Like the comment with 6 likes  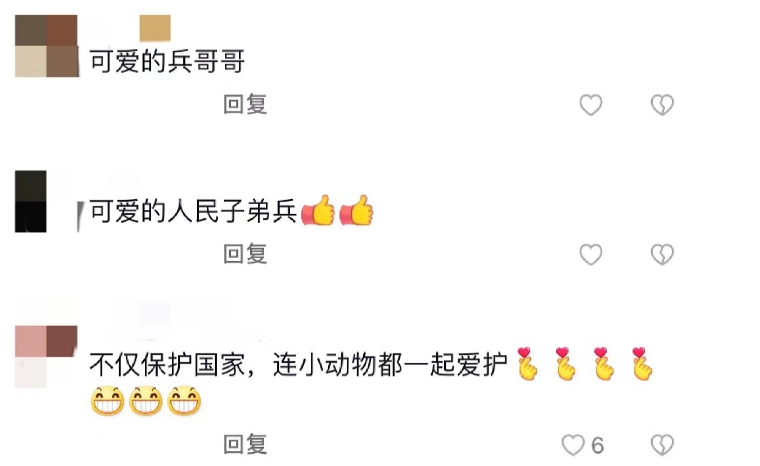pos(573,445)
